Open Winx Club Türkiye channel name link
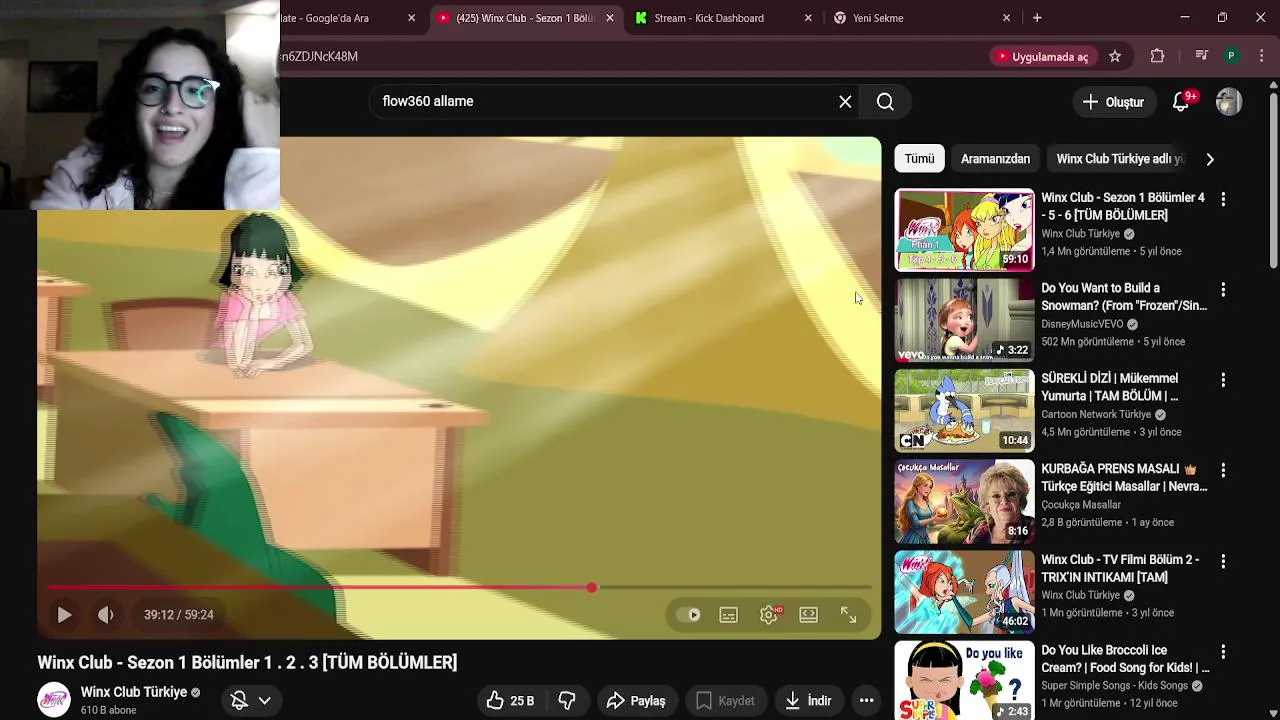The height and width of the screenshot is (720, 1280). (x=134, y=692)
